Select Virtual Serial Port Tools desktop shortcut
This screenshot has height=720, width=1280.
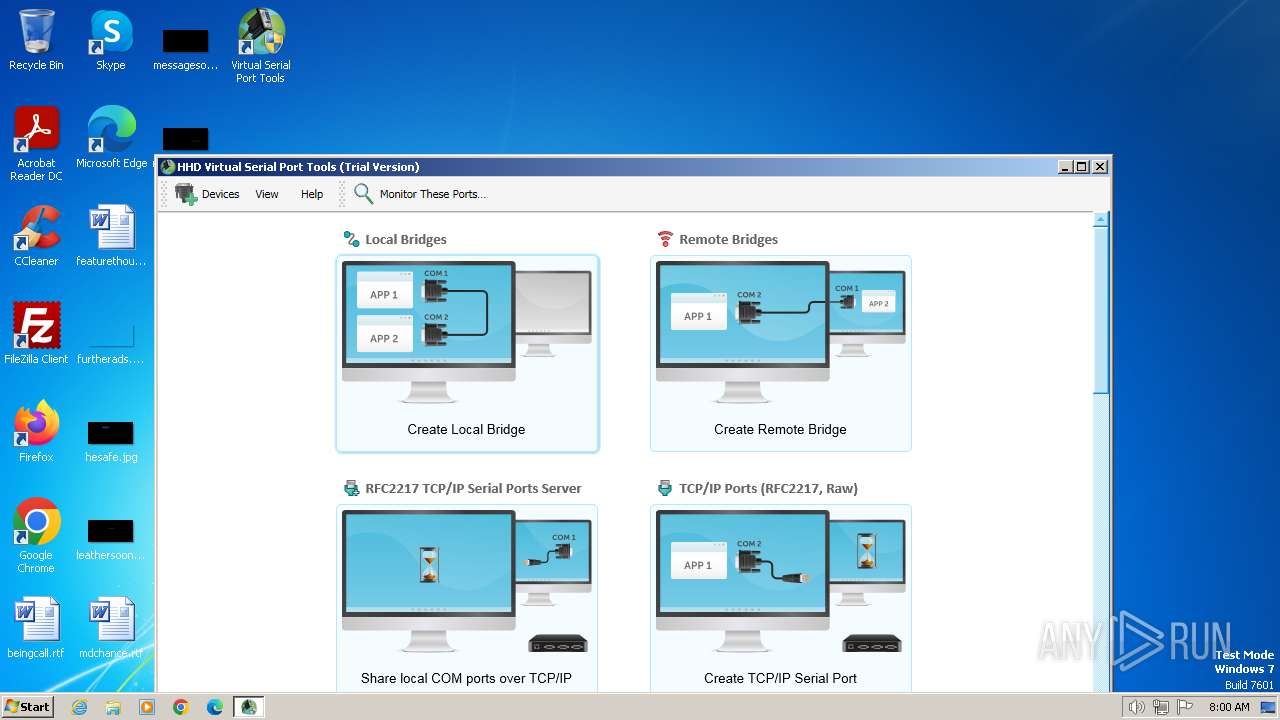260,46
